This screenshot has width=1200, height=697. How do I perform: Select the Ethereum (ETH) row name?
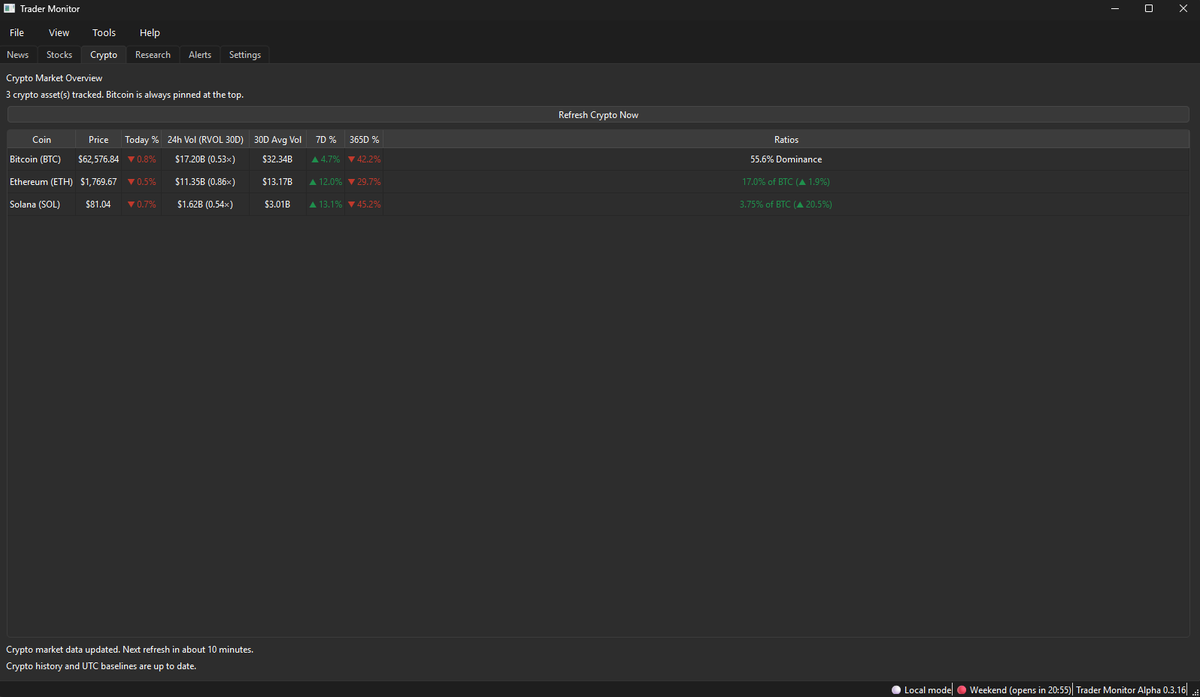(39, 182)
